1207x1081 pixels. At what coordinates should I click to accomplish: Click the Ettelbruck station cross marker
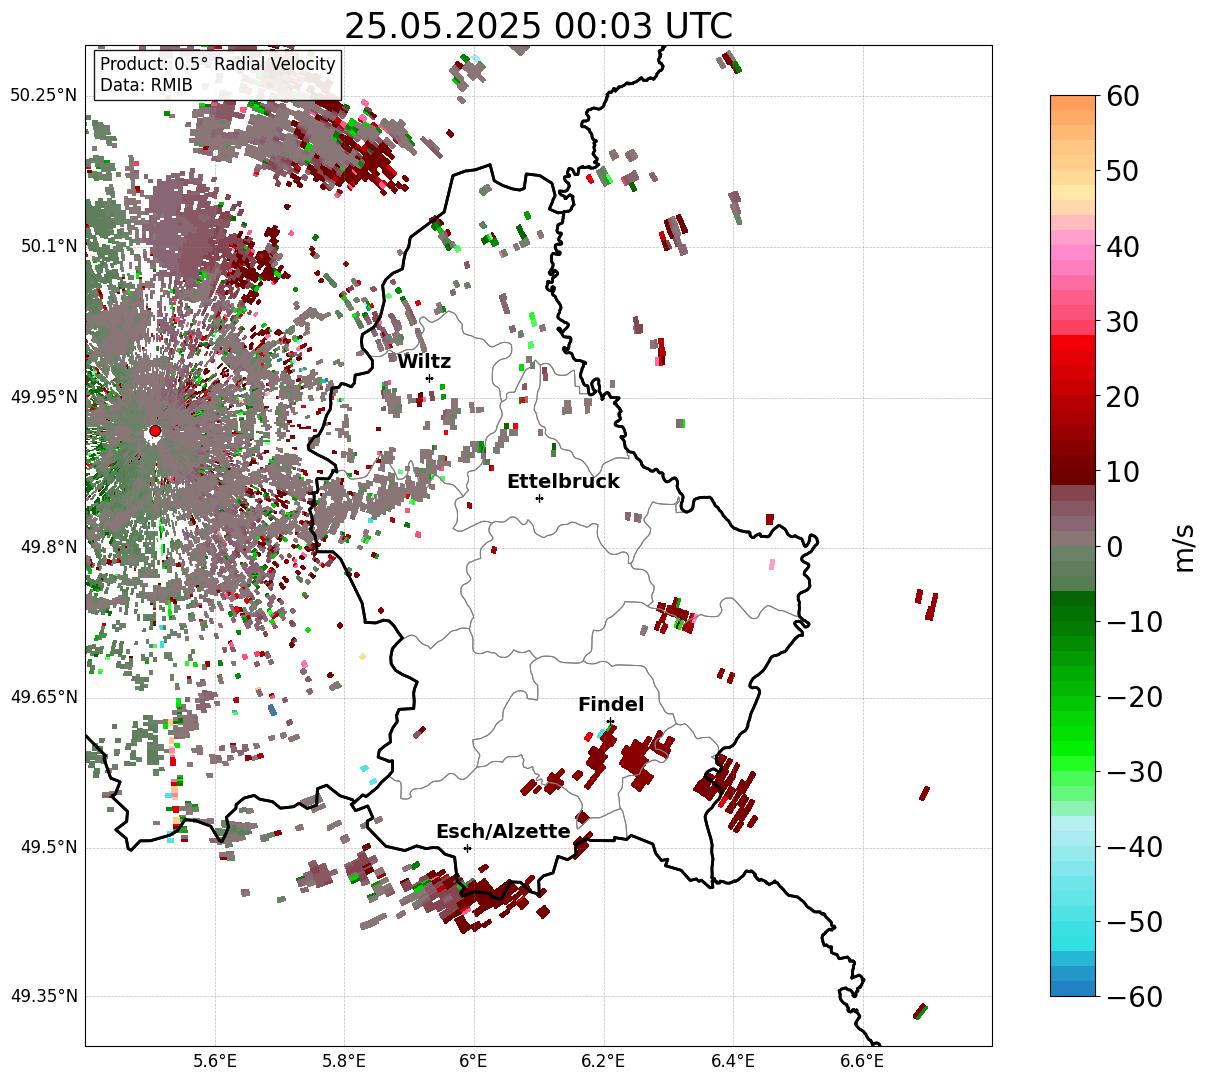[539, 498]
